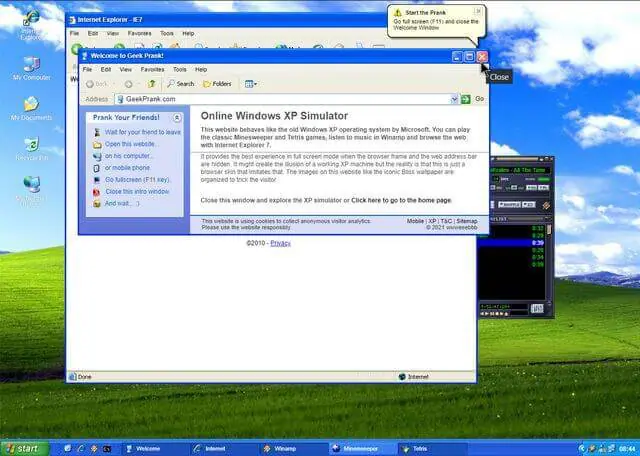Click the 'All The Time' Winamp song title
The height and width of the screenshot is (456, 640).
click(x=519, y=170)
